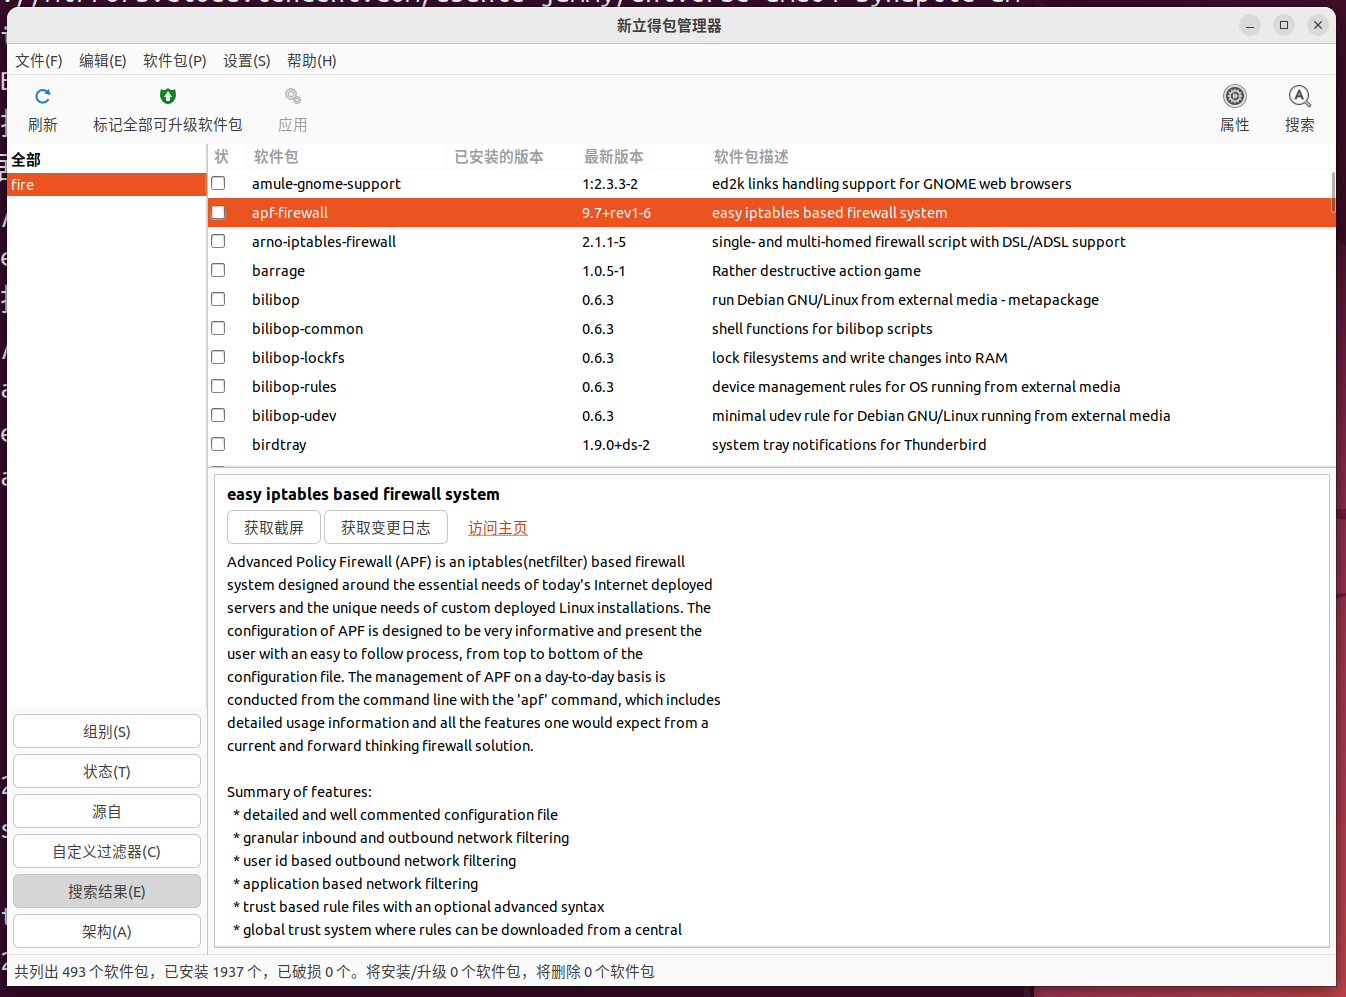Click the Apply (应用) gears icon

[293, 96]
